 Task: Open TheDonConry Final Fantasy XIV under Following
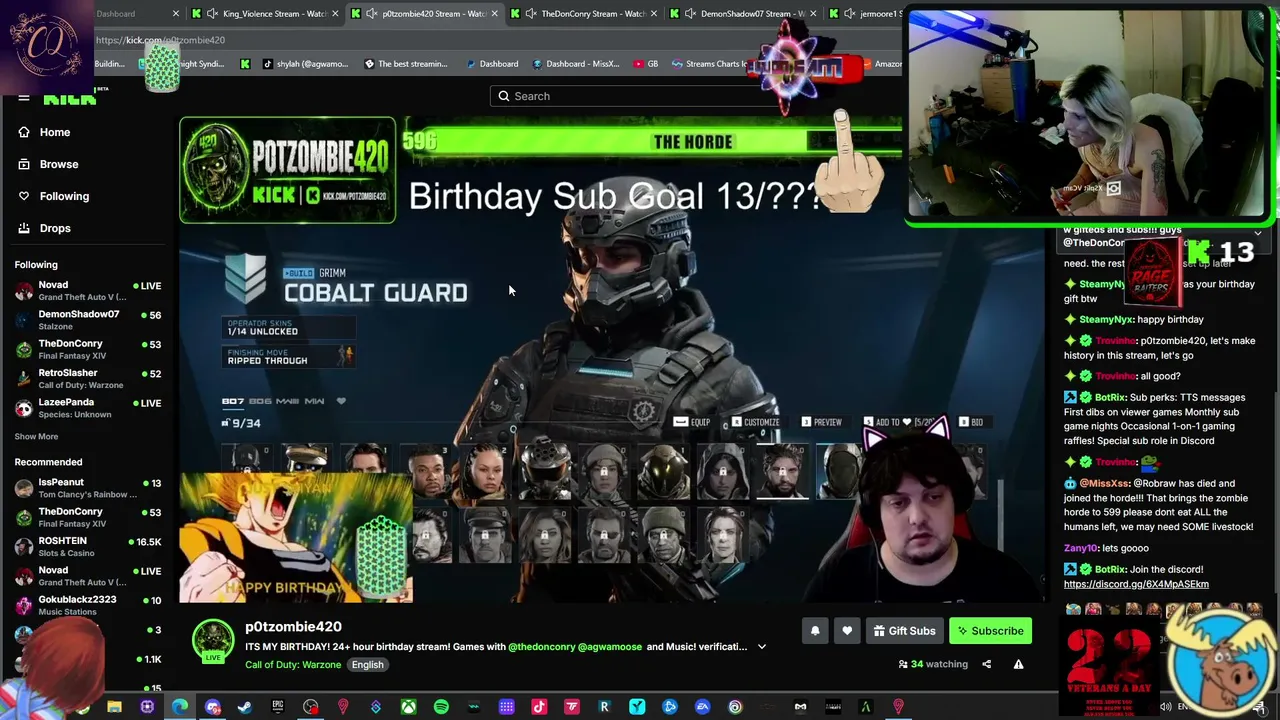87,349
